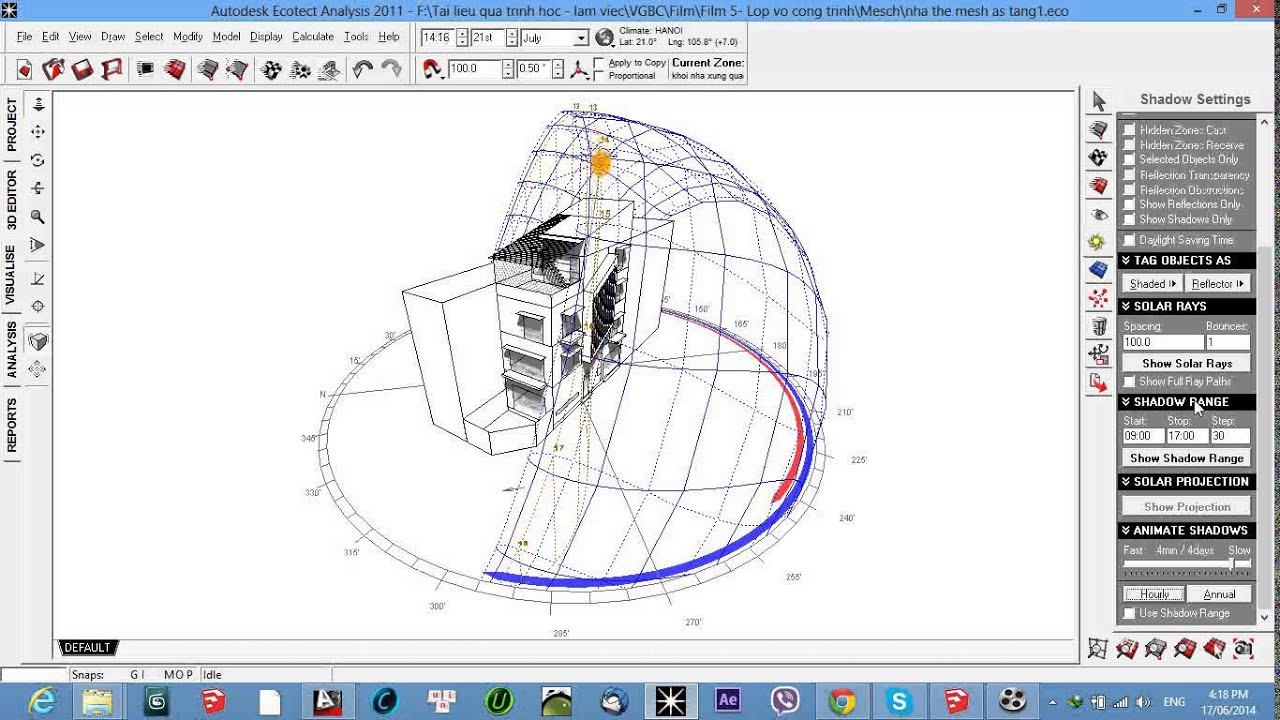Click the animation speed Fast/Slow slider
Image resolution: width=1280 pixels, height=720 pixels.
[1187, 566]
